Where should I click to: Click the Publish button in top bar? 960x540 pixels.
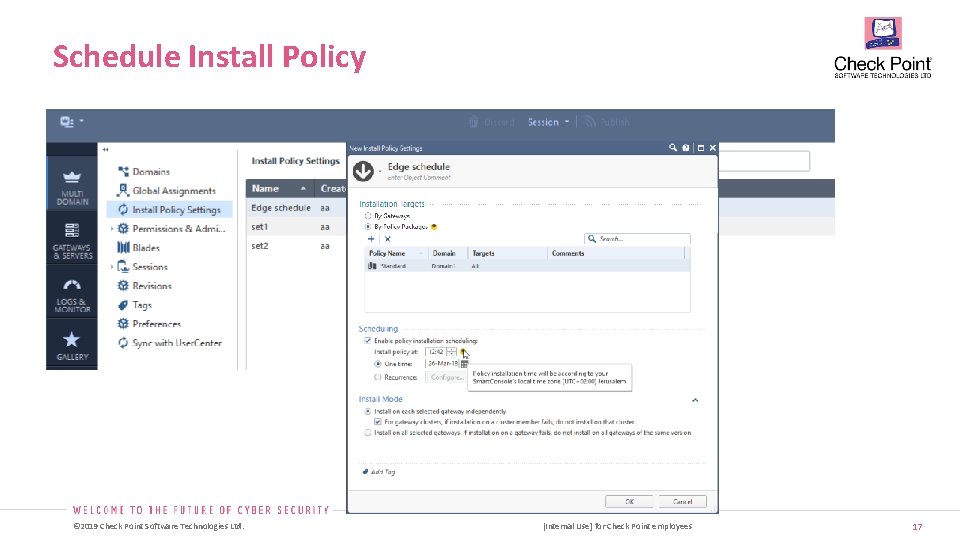click(x=607, y=122)
